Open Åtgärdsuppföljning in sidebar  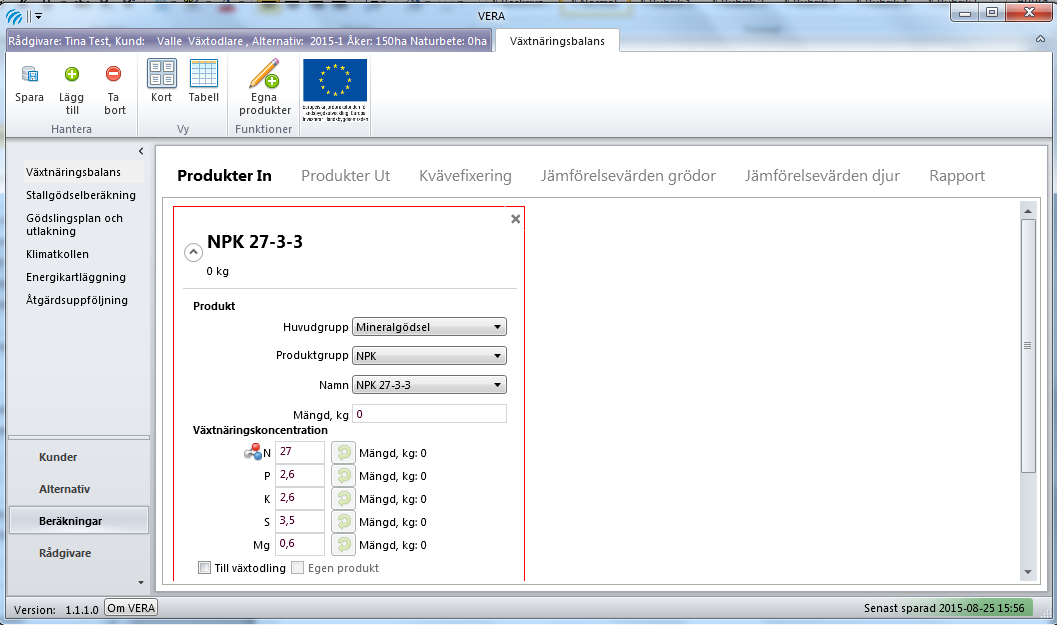pyautogui.click(x=77, y=300)
